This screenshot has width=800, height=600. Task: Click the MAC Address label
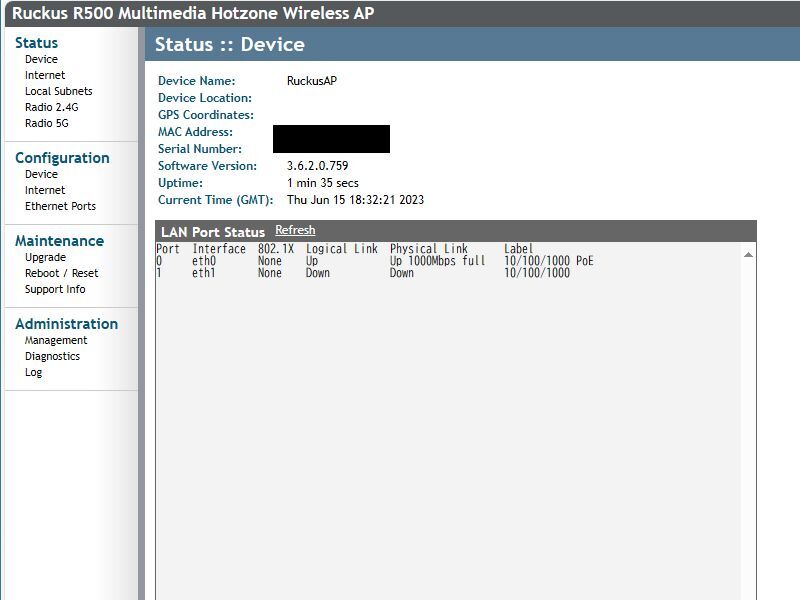[195, 132]
